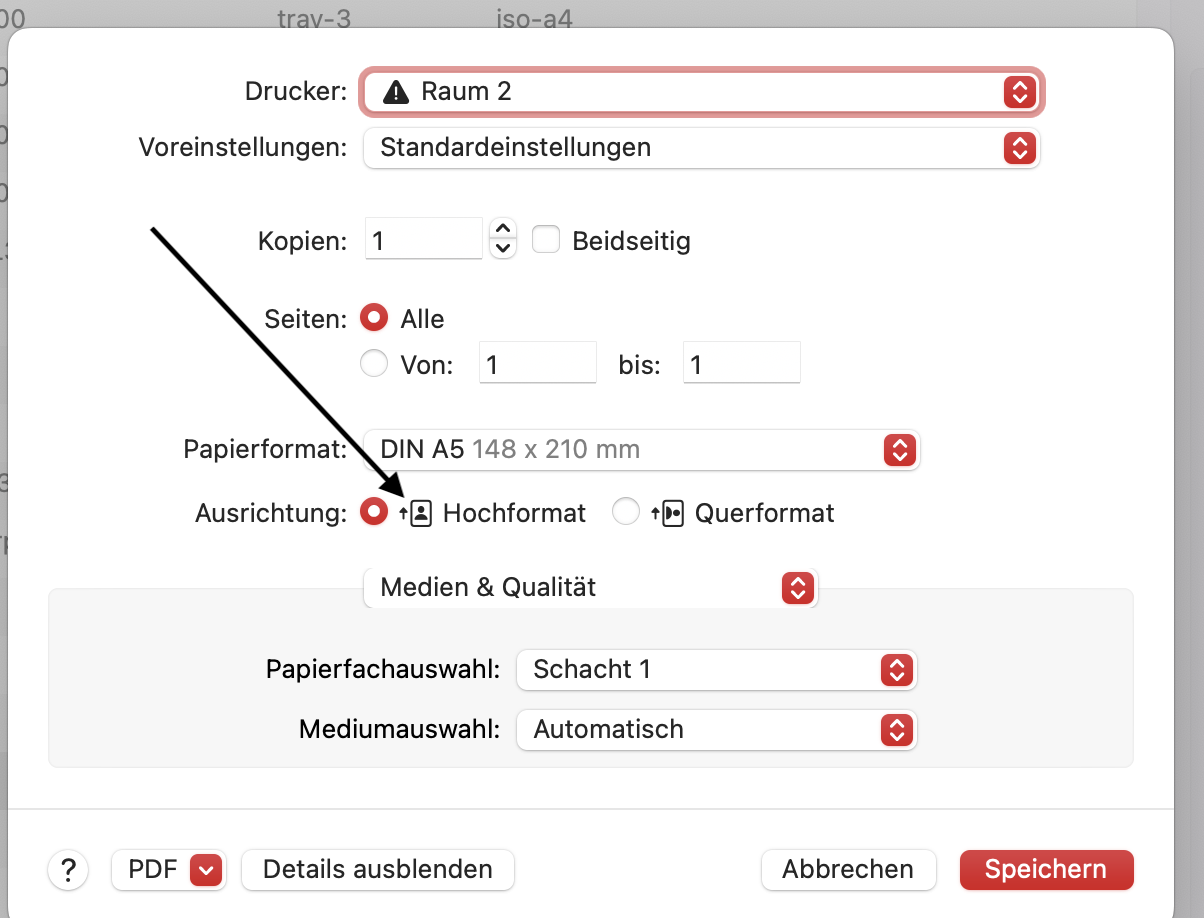Click the Kopien number input field
1204x918 pixels.
(x=424, y=240)
